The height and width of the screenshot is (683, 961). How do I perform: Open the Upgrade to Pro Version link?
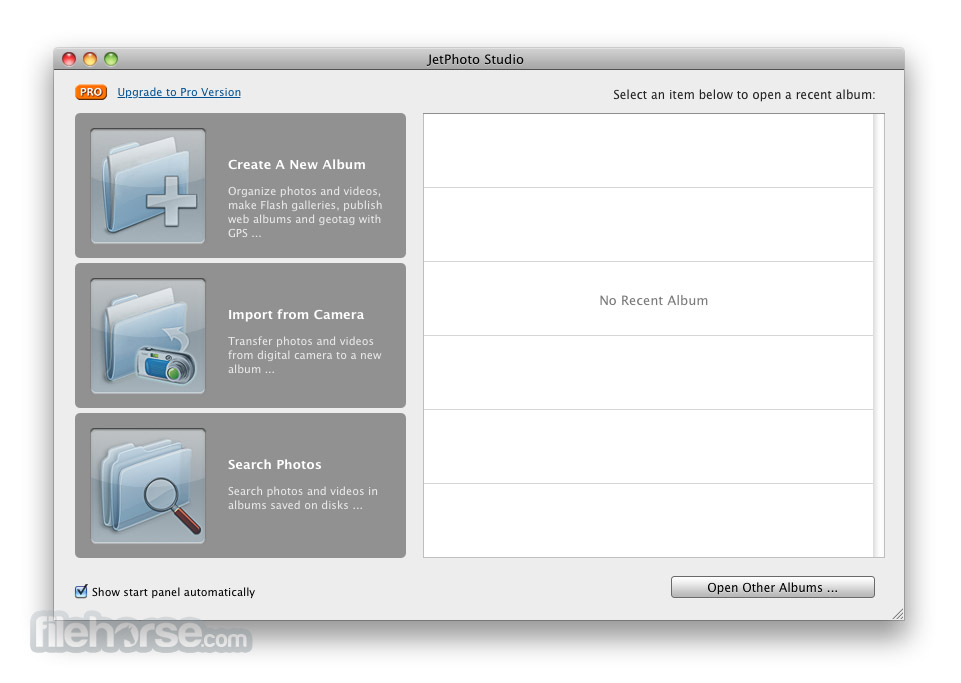coord(179,92)
